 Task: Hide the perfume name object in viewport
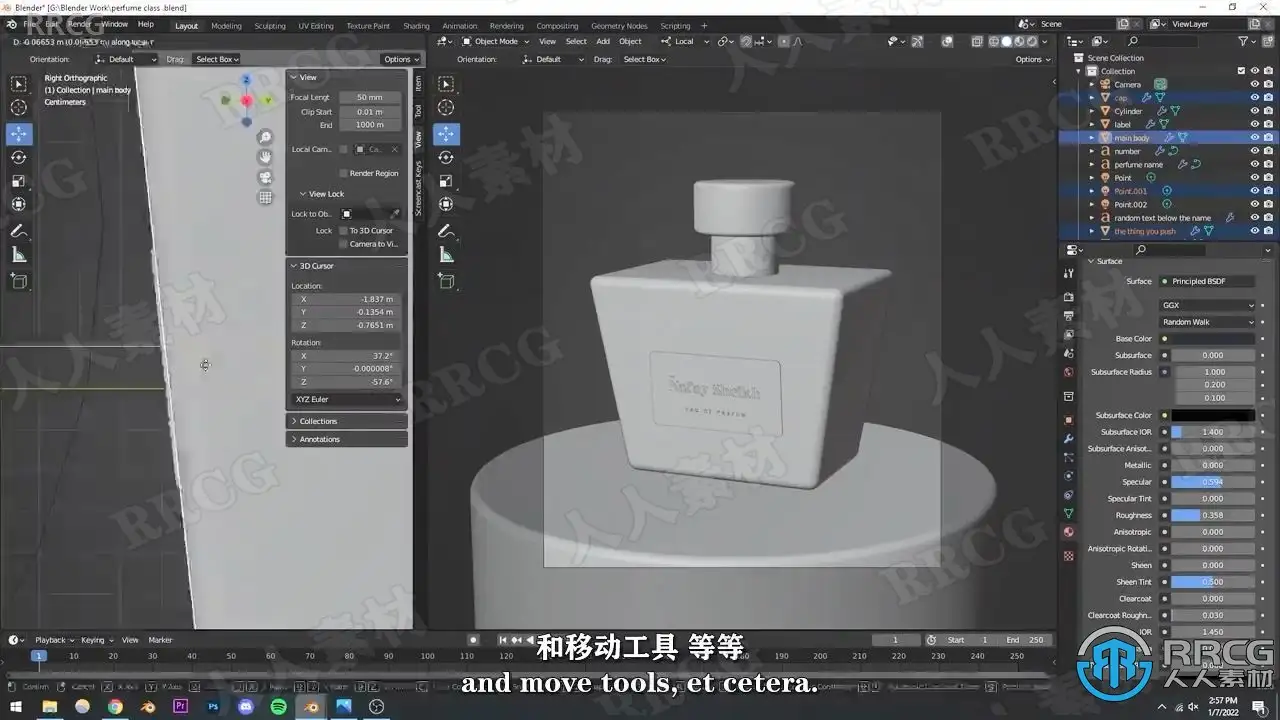[x=1254, y=164]
